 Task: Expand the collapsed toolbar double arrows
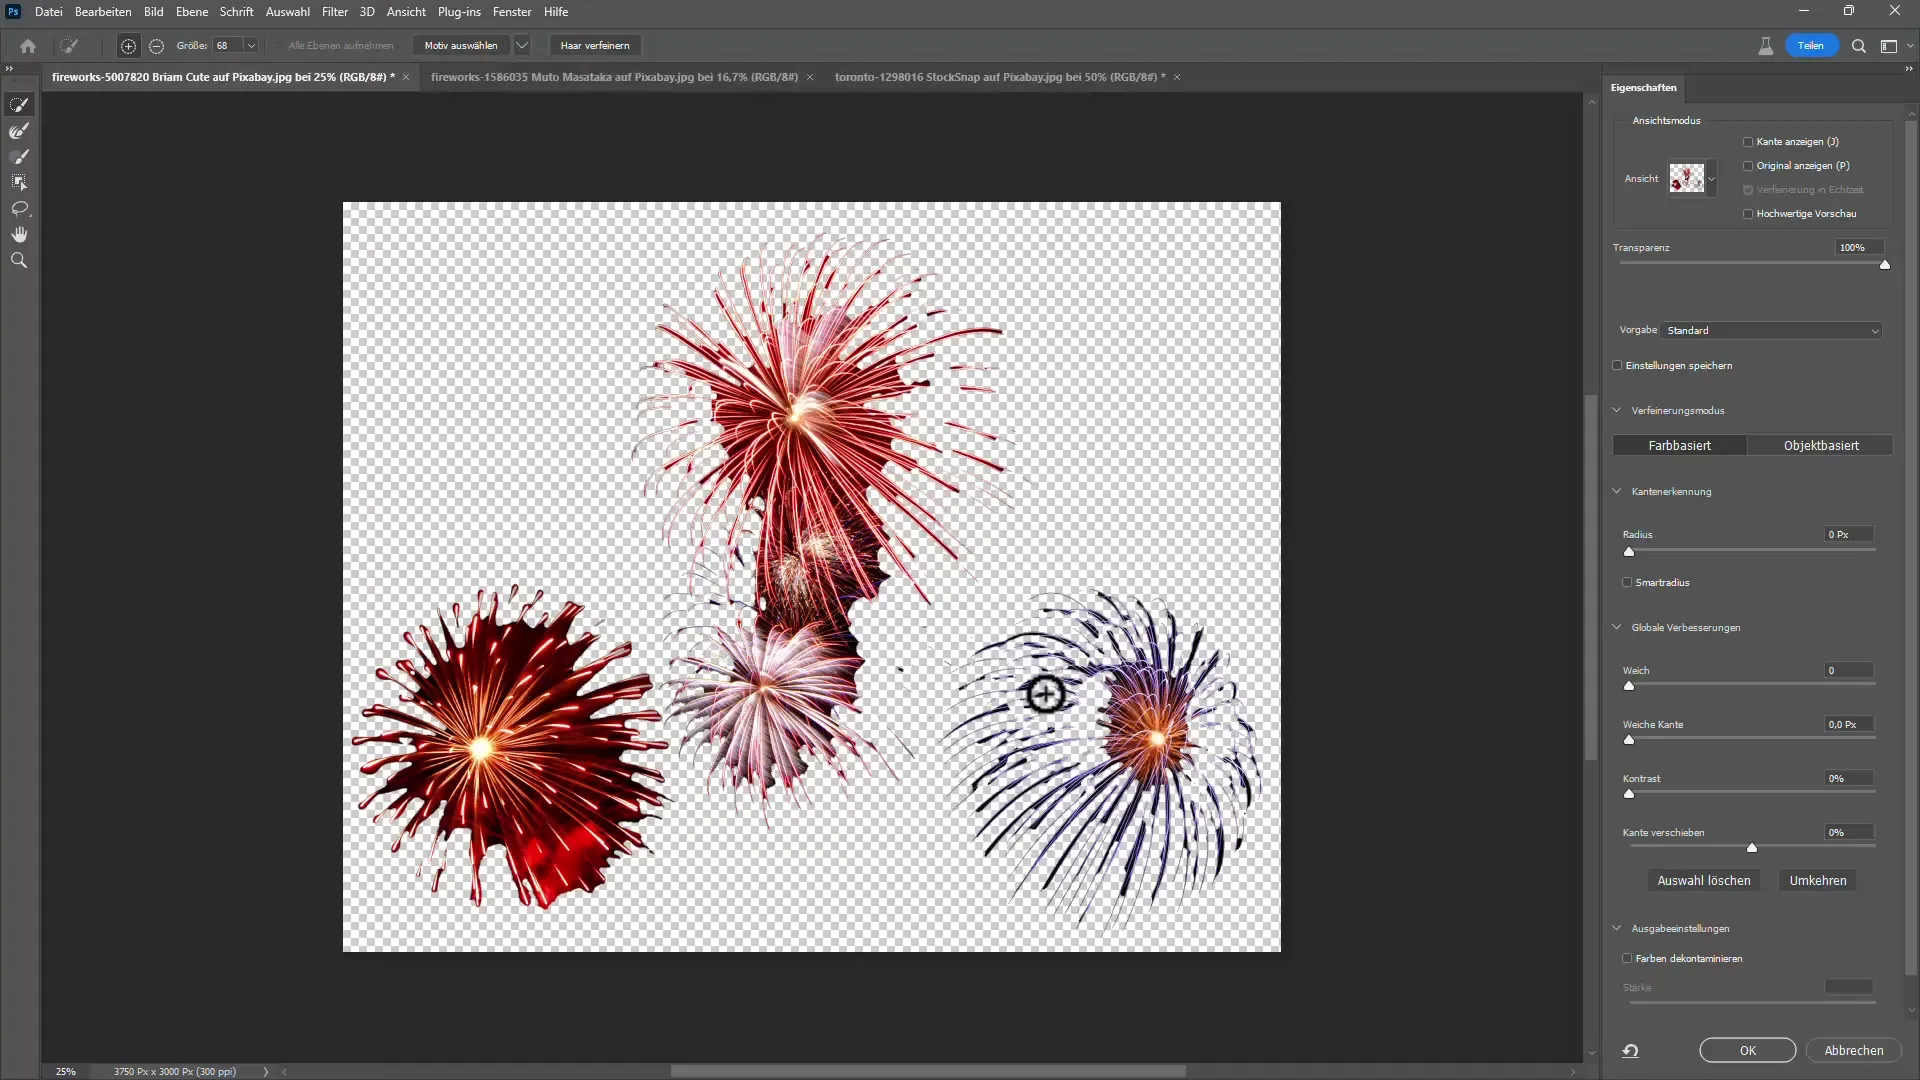[9, 68]
